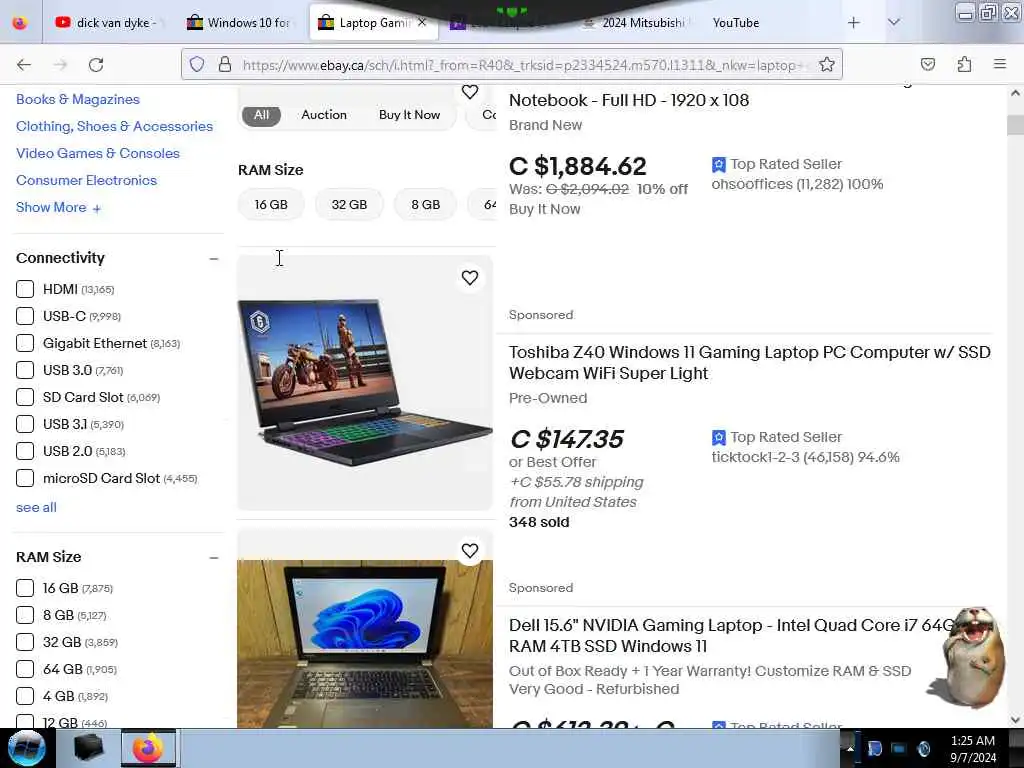Open Clothing, Shoes & Accessories category

pos(114,126)
